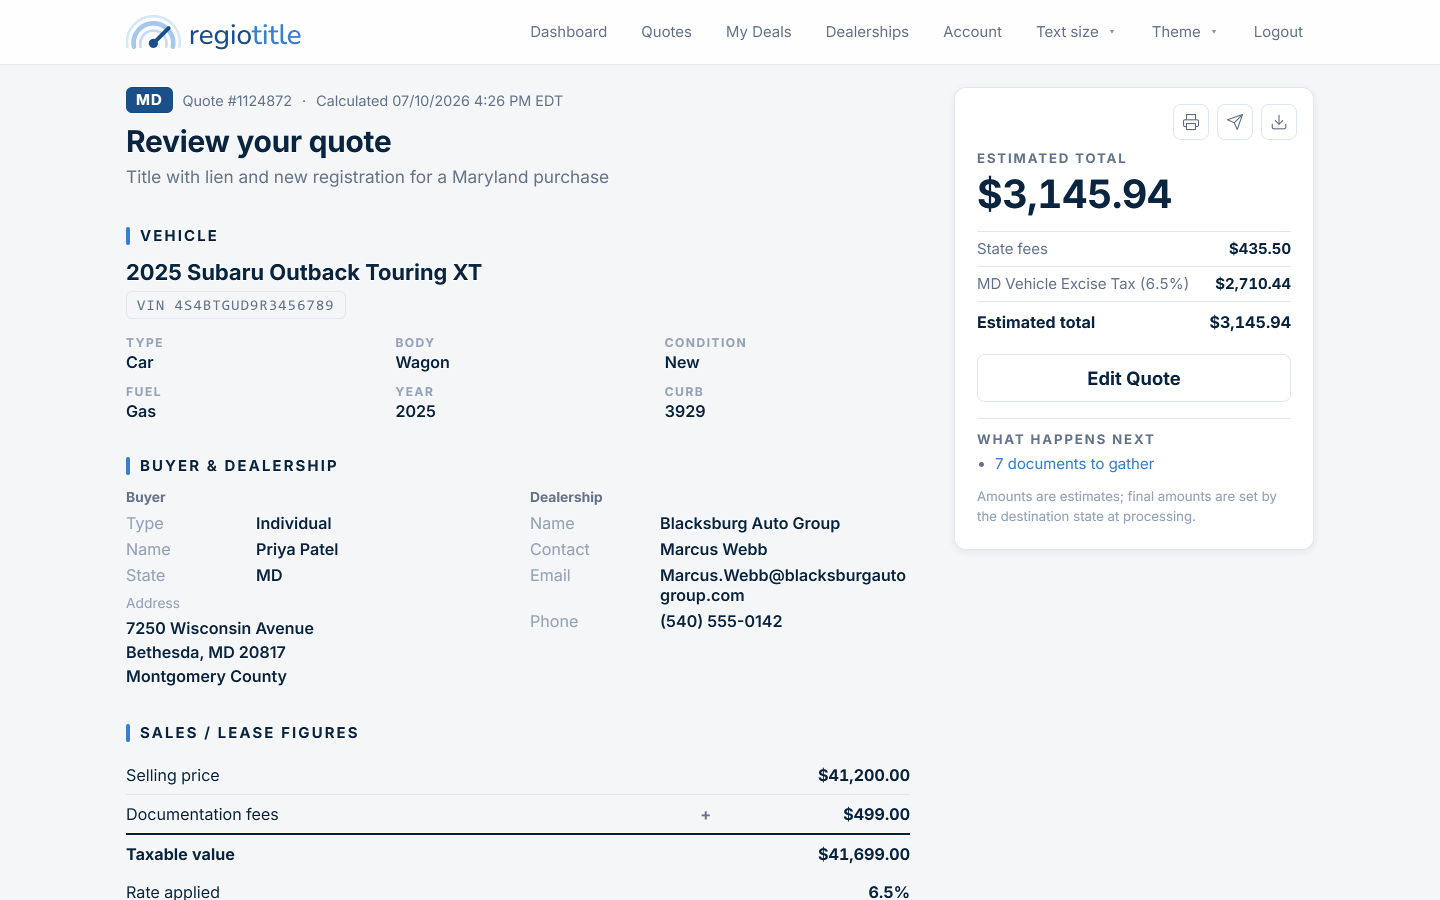Viewport: 1440px width, 900px height.
Task: Open the Theme dropdown
Action: [1185, 32]
